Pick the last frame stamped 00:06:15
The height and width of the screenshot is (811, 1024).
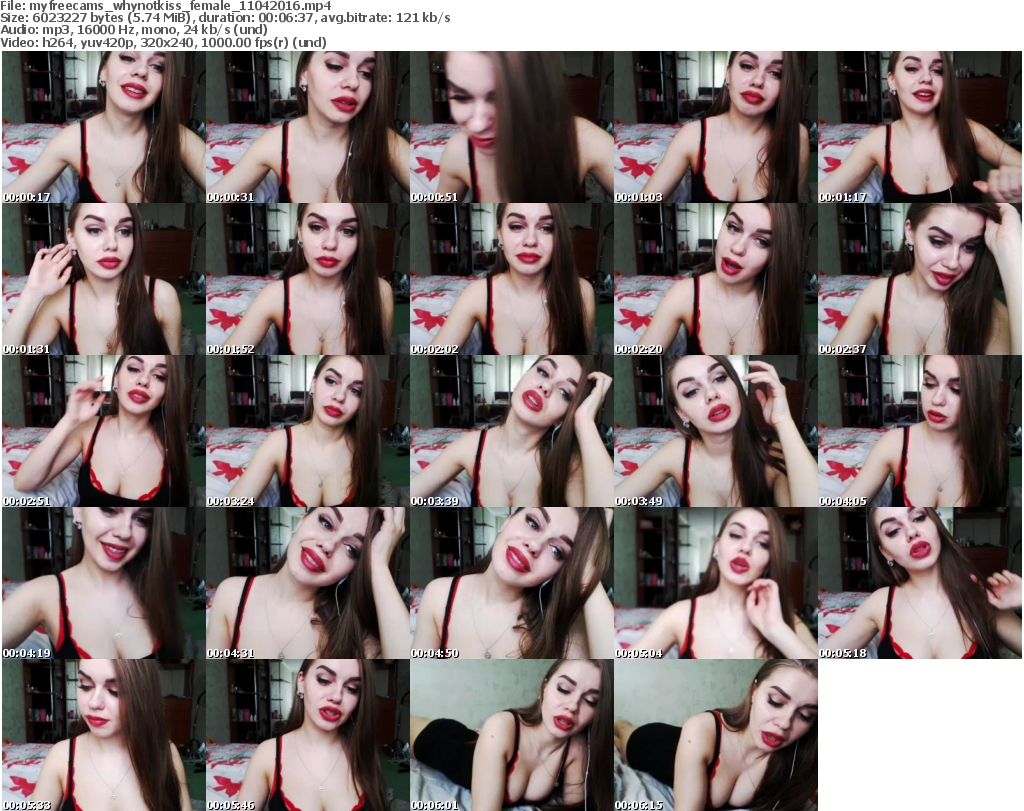[715, 735]
